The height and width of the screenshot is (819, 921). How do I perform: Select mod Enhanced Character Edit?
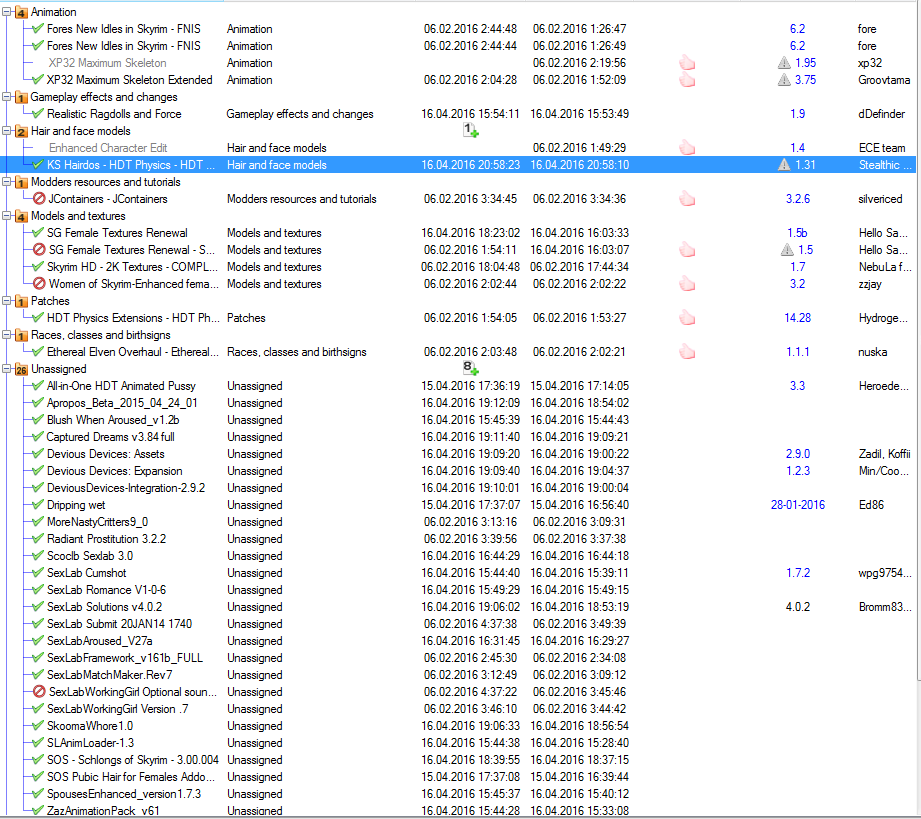click(108, 148)
